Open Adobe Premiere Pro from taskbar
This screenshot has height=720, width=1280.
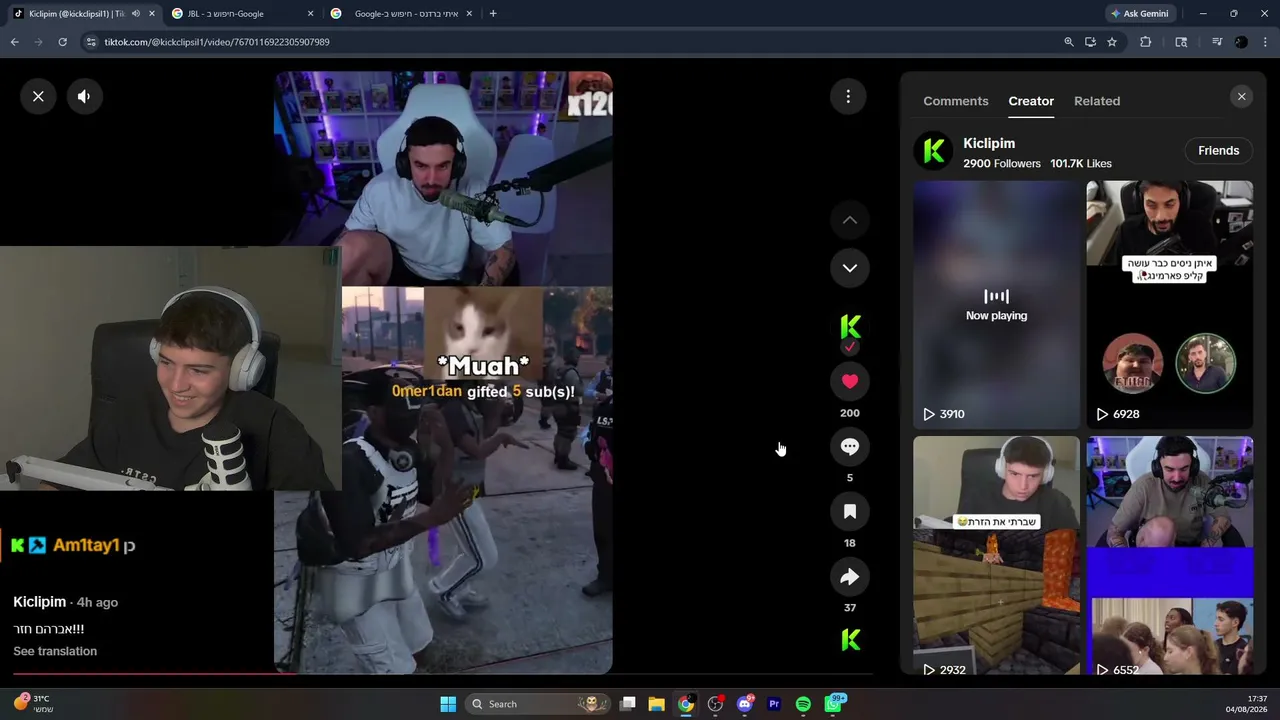coord(774,704)
